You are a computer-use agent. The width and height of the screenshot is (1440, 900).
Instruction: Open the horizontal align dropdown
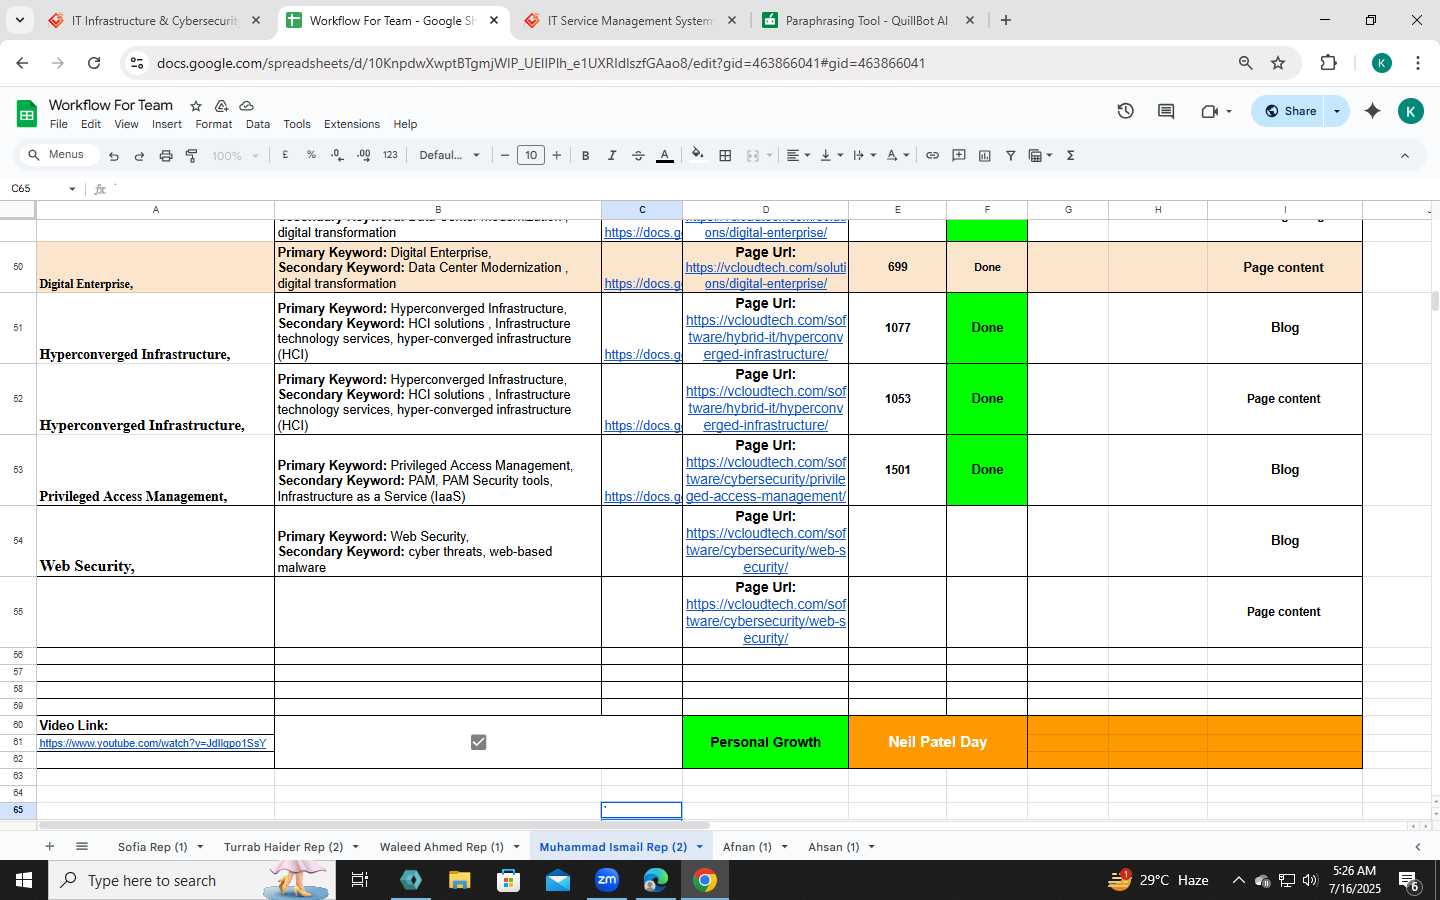click(x=797, y=155)
